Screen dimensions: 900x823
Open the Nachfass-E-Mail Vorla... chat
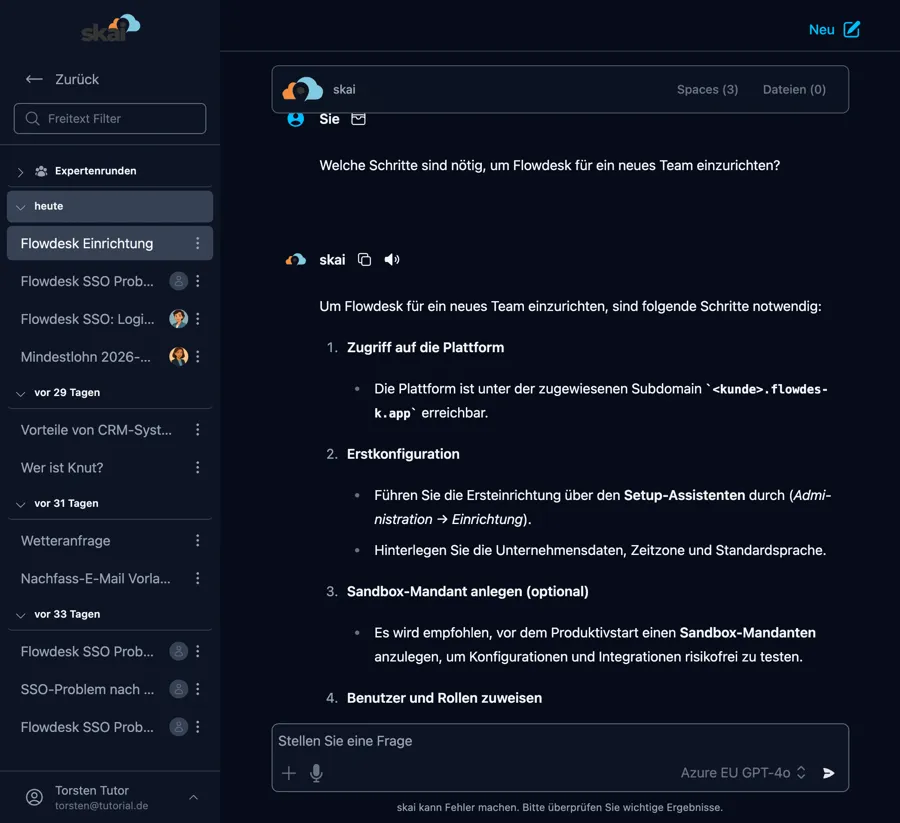95,579
